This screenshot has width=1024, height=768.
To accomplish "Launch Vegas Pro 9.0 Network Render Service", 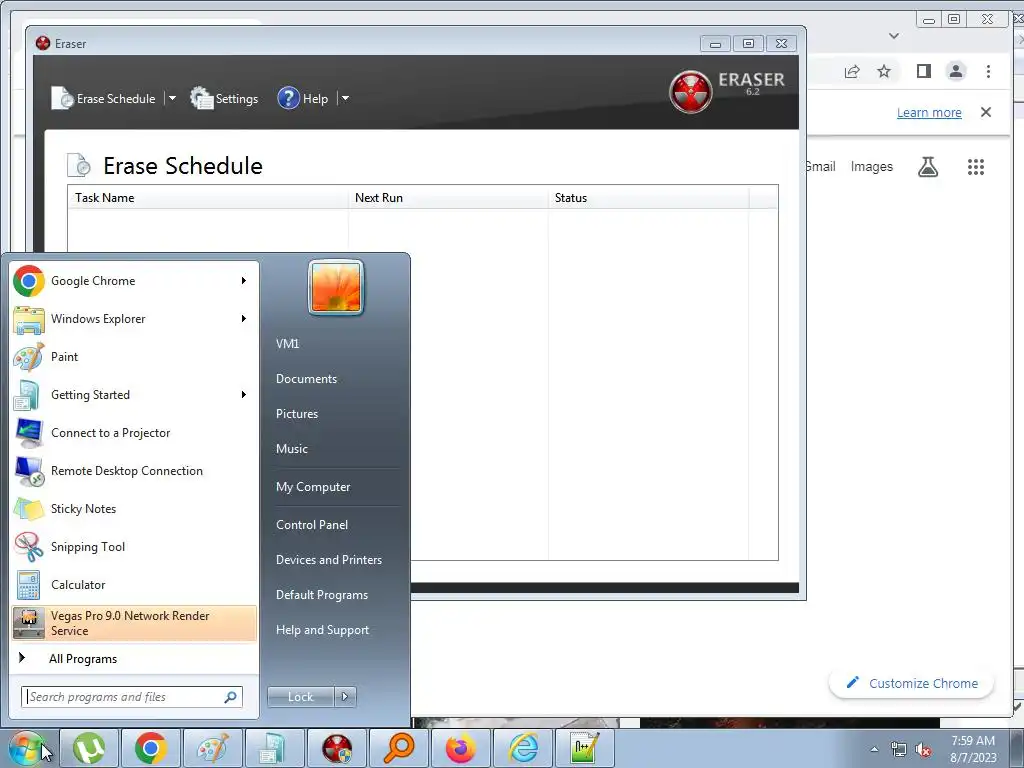I will click(x=134, y=623).
